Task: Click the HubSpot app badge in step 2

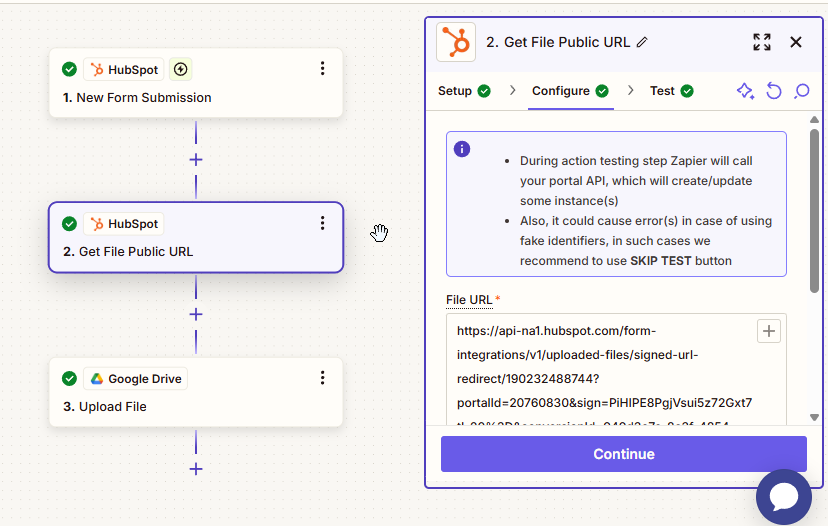Action: pyautogui.click(x=124, y=224)
